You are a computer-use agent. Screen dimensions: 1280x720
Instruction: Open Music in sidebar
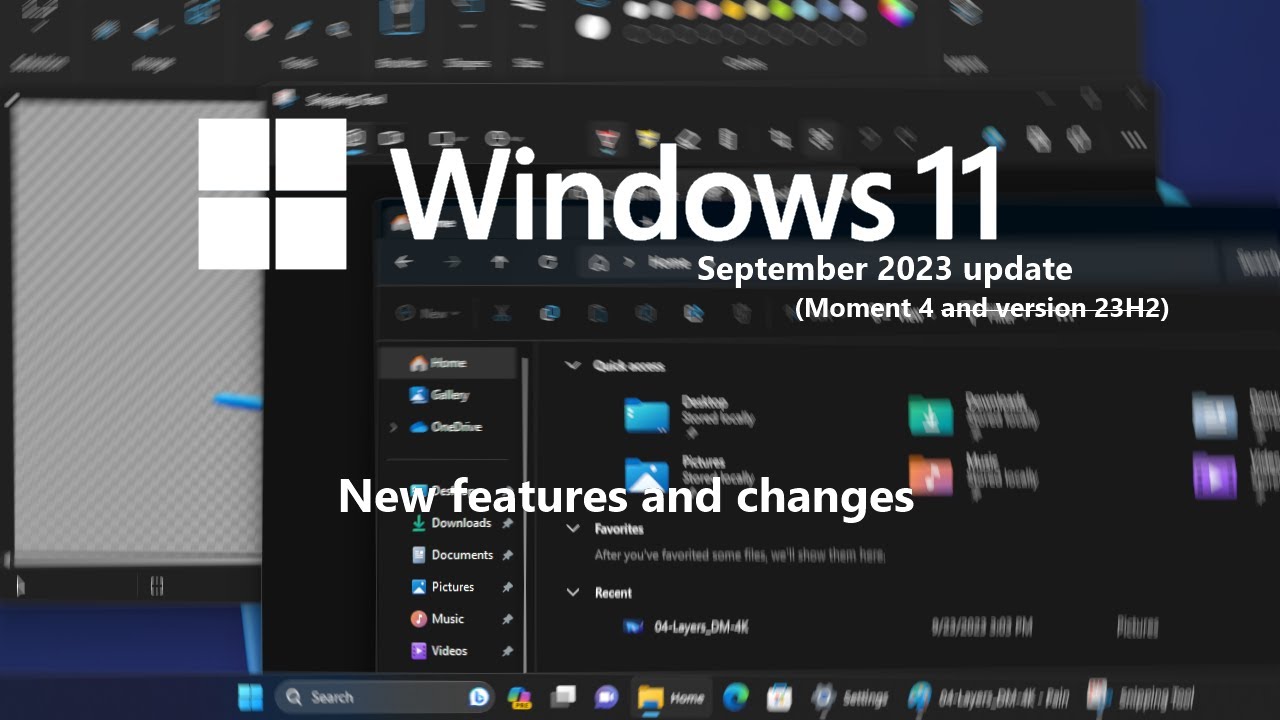pyautogui.click(x=449, y=619)
